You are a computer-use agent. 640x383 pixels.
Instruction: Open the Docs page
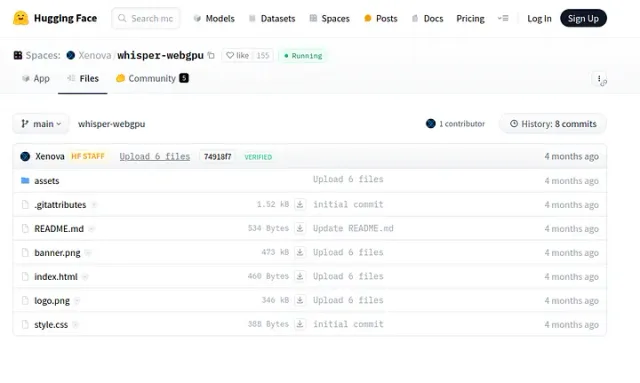(427, 18)
